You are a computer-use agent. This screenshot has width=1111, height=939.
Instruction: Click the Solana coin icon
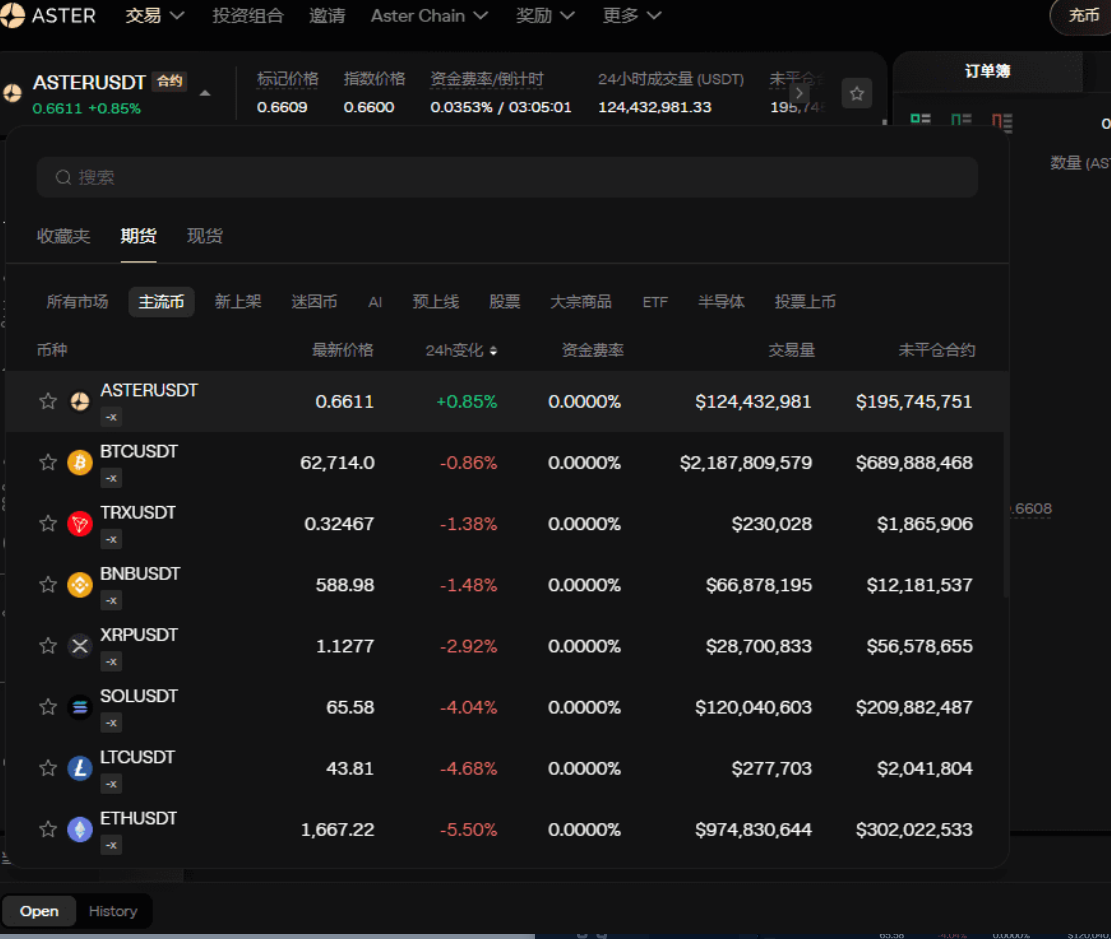click(80, 707)
